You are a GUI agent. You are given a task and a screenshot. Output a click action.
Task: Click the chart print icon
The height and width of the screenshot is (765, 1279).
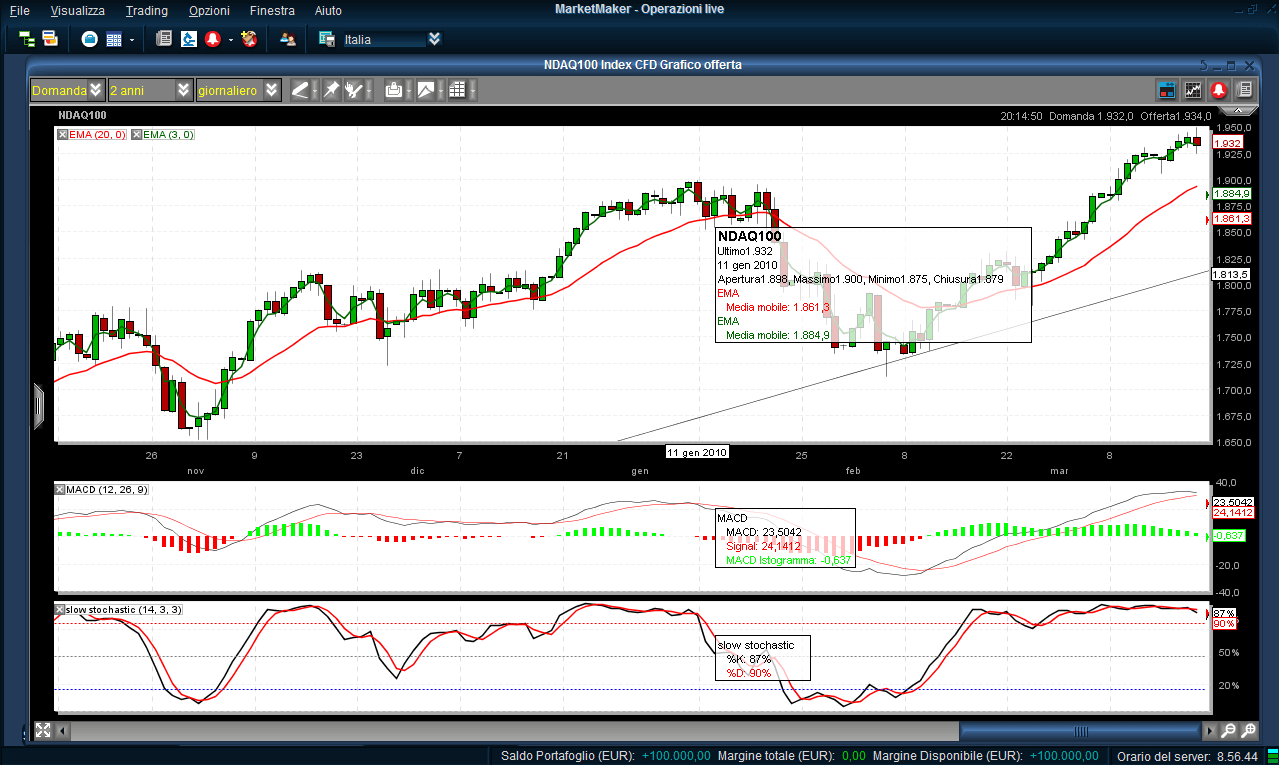click(x=395, y=90)
